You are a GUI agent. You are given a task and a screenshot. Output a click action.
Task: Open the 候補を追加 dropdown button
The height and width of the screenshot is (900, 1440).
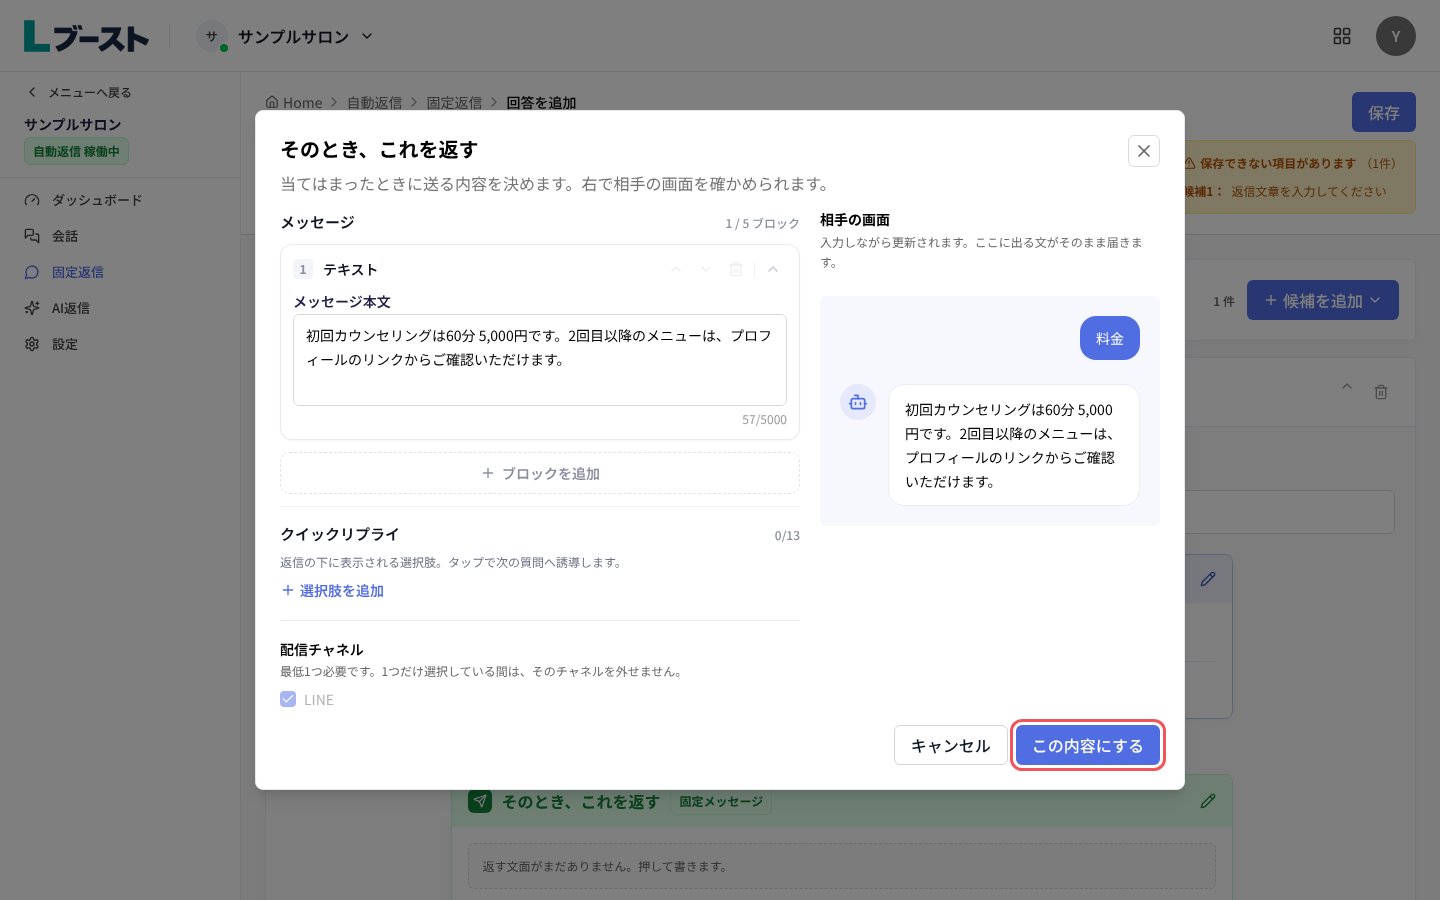1323,300
